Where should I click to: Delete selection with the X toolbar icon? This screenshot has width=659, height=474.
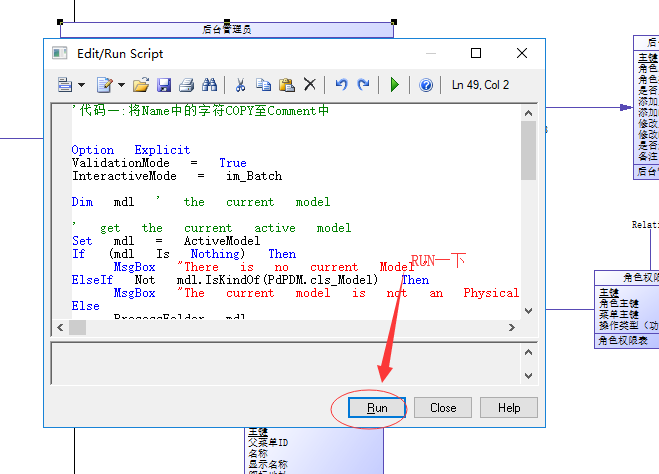310,86
